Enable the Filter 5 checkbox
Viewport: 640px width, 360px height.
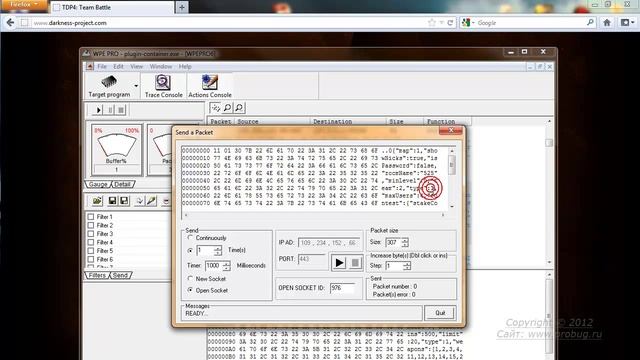pyautogui.click(x=91, y=251)
